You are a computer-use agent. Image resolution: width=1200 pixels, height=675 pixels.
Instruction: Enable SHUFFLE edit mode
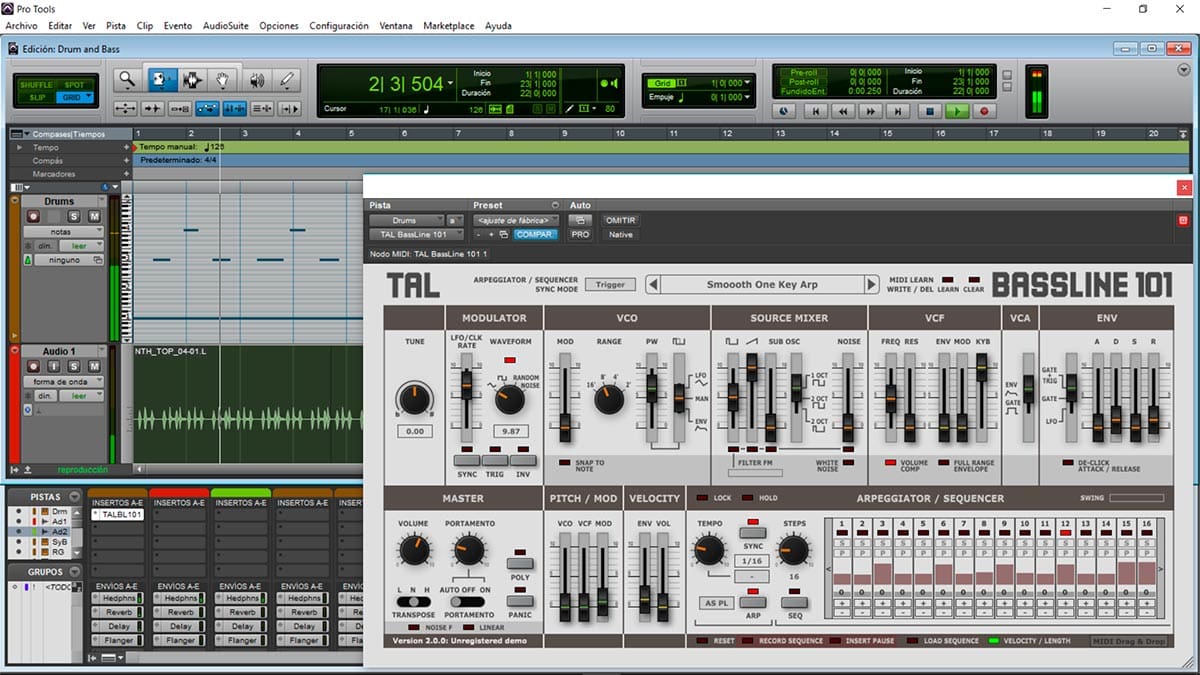37,85
